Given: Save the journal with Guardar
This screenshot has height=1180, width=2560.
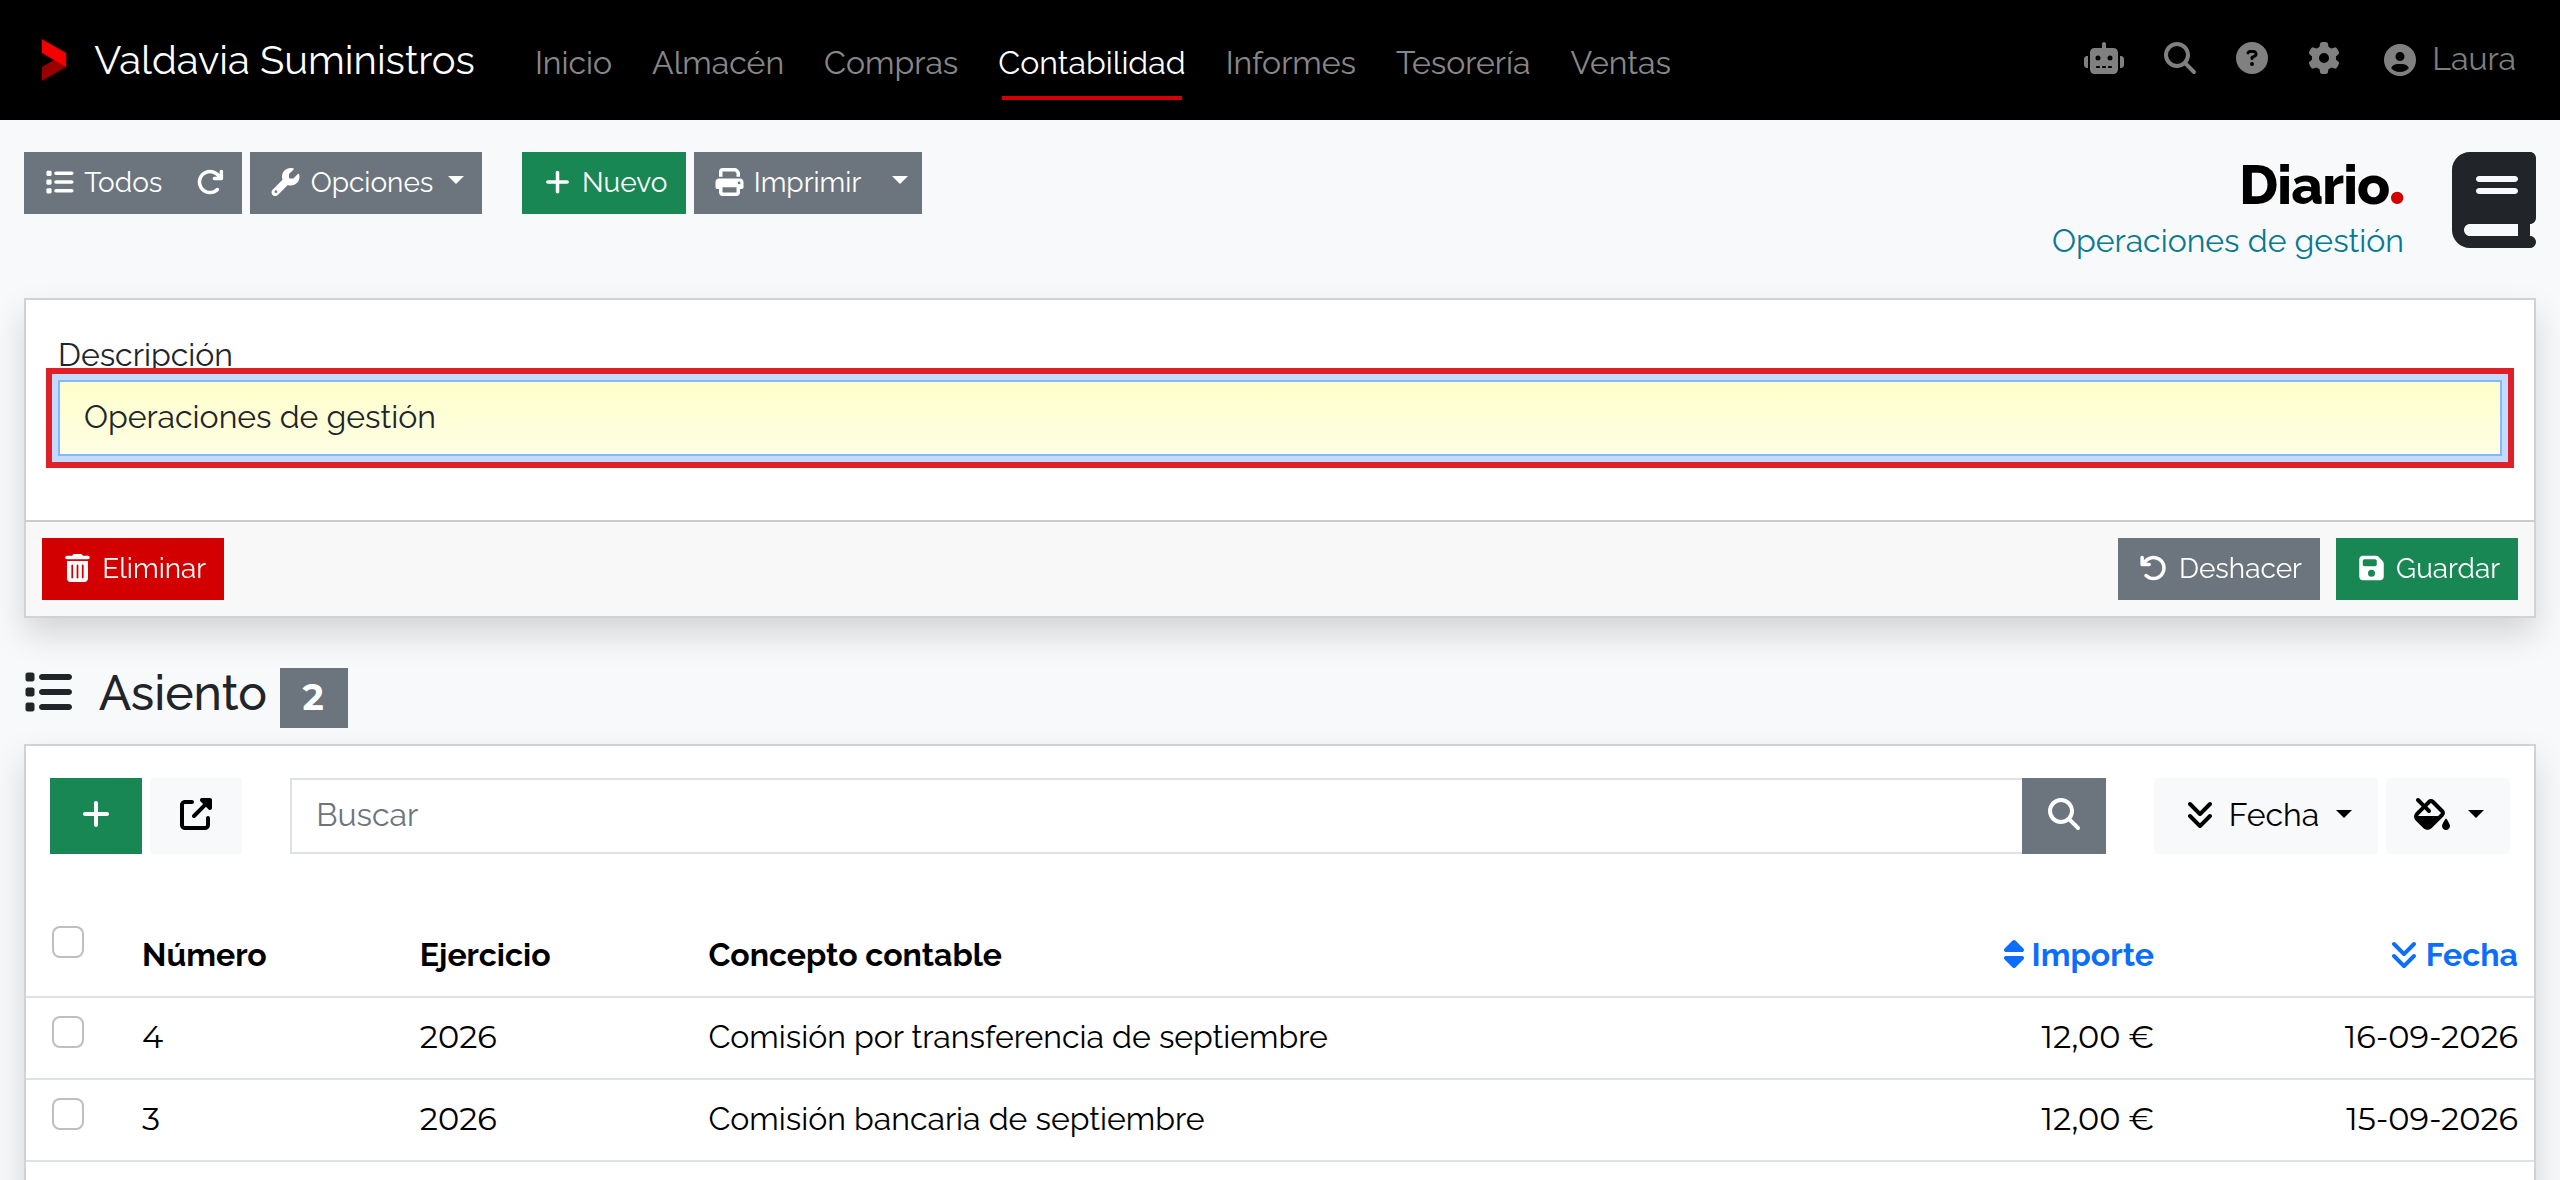Looking at the screenshot, I should tap(2427, 569).
